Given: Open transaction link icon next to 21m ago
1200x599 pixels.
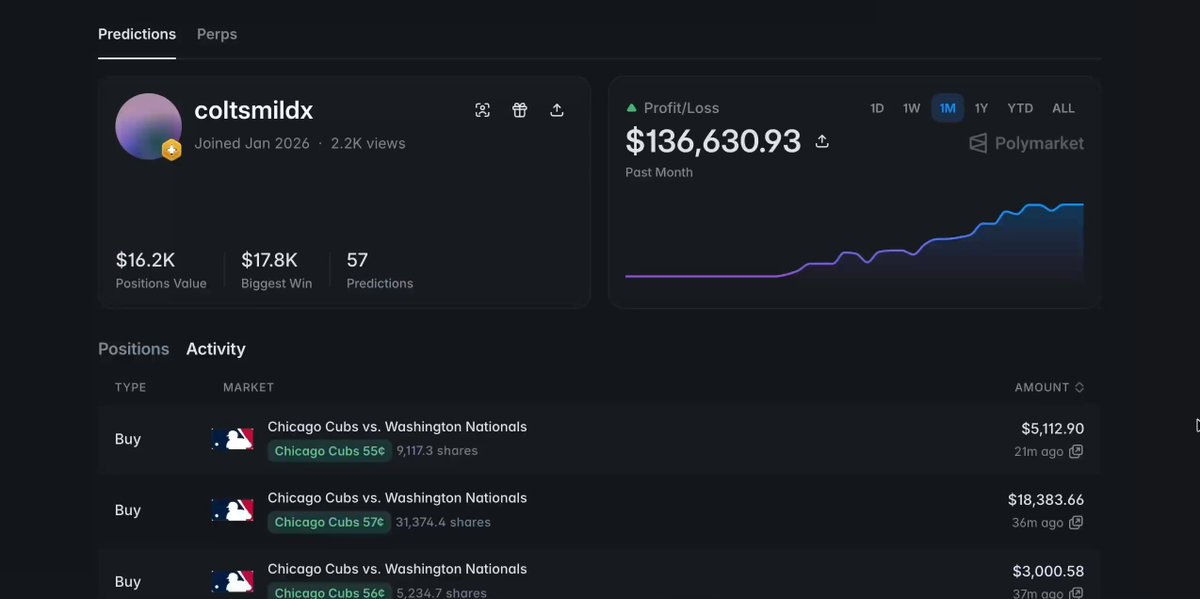Looking at the screenshot, I should tap(1076, 452).
